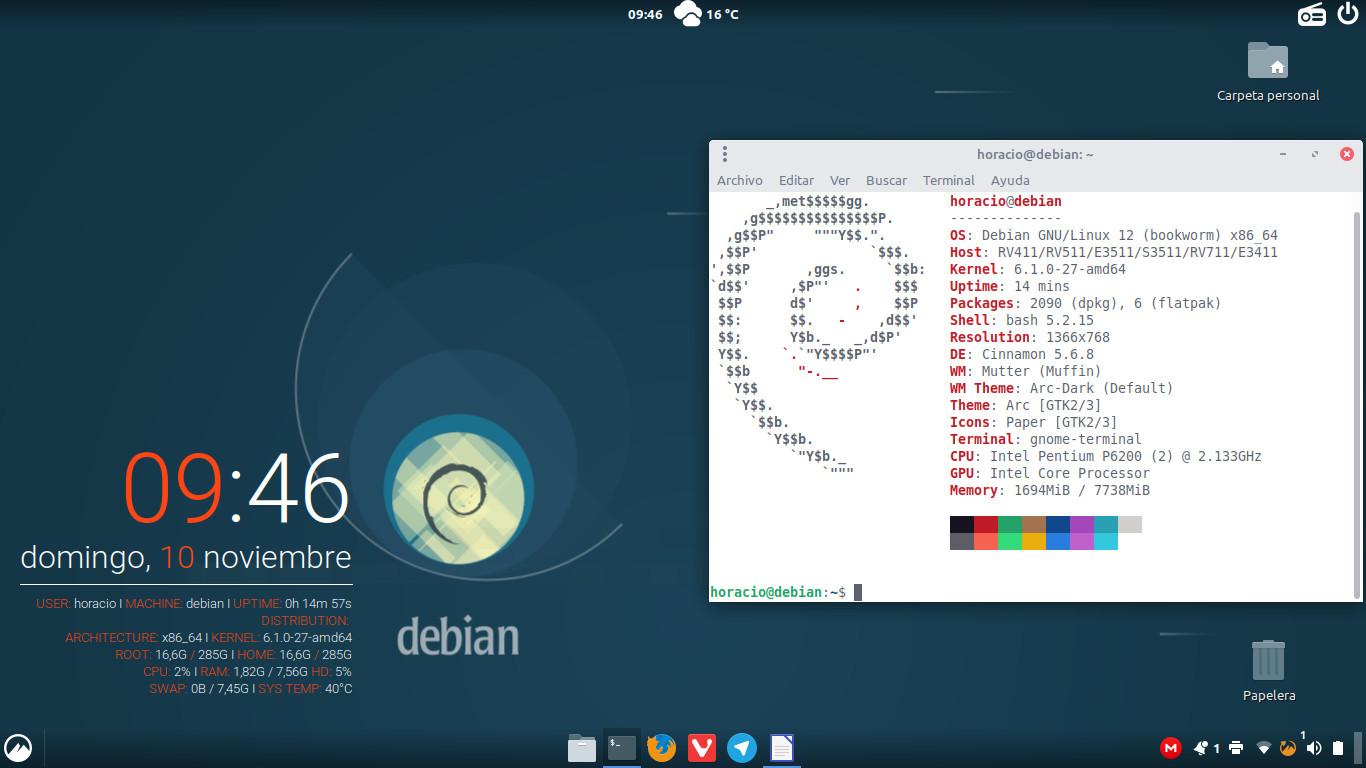The image size is (1366, 768).
Task: Open the Archivo menu
Action: [x=740, y=180]
